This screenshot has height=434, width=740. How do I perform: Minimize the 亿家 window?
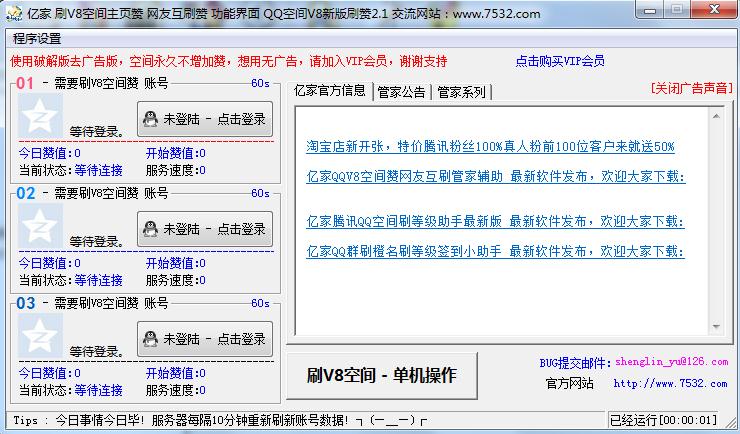(650, 9)
